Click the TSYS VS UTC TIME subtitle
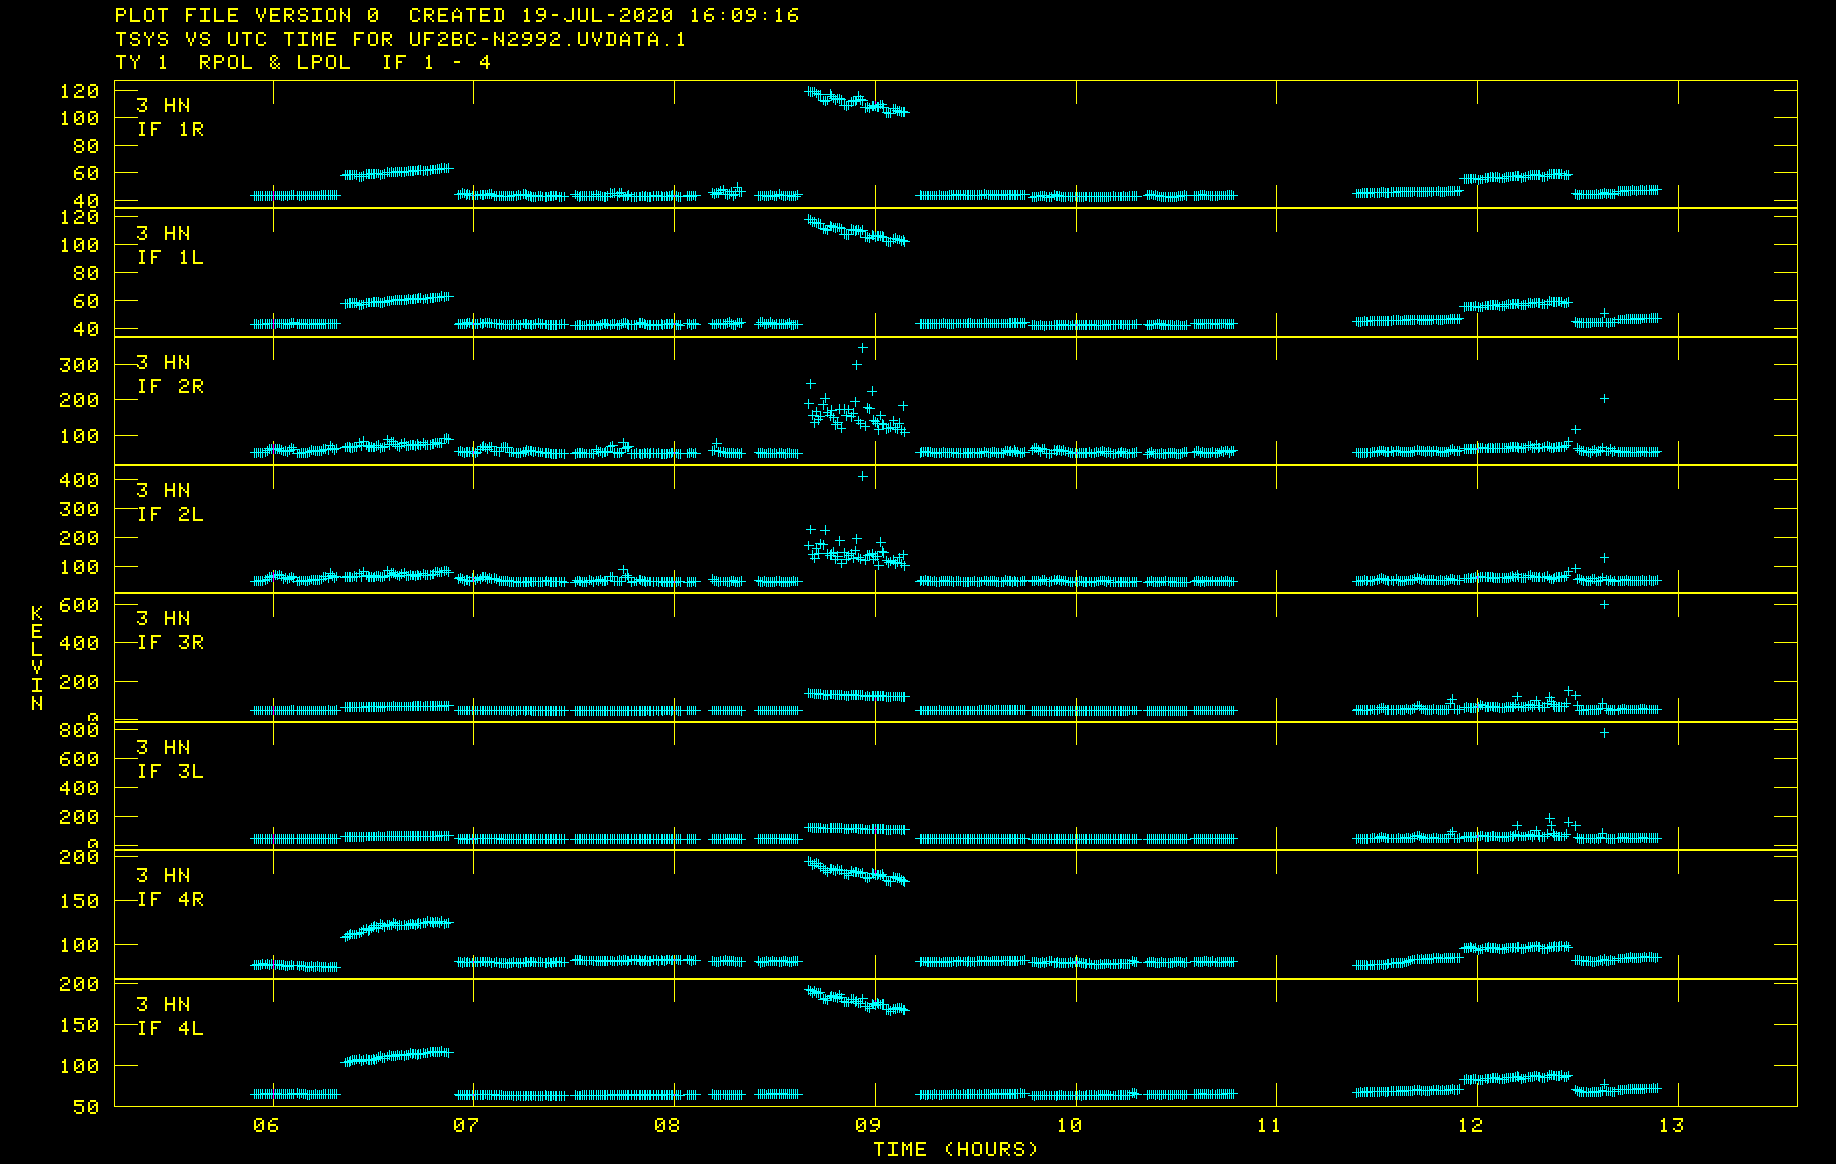The image size is (1836, 1164). (400, 39)
